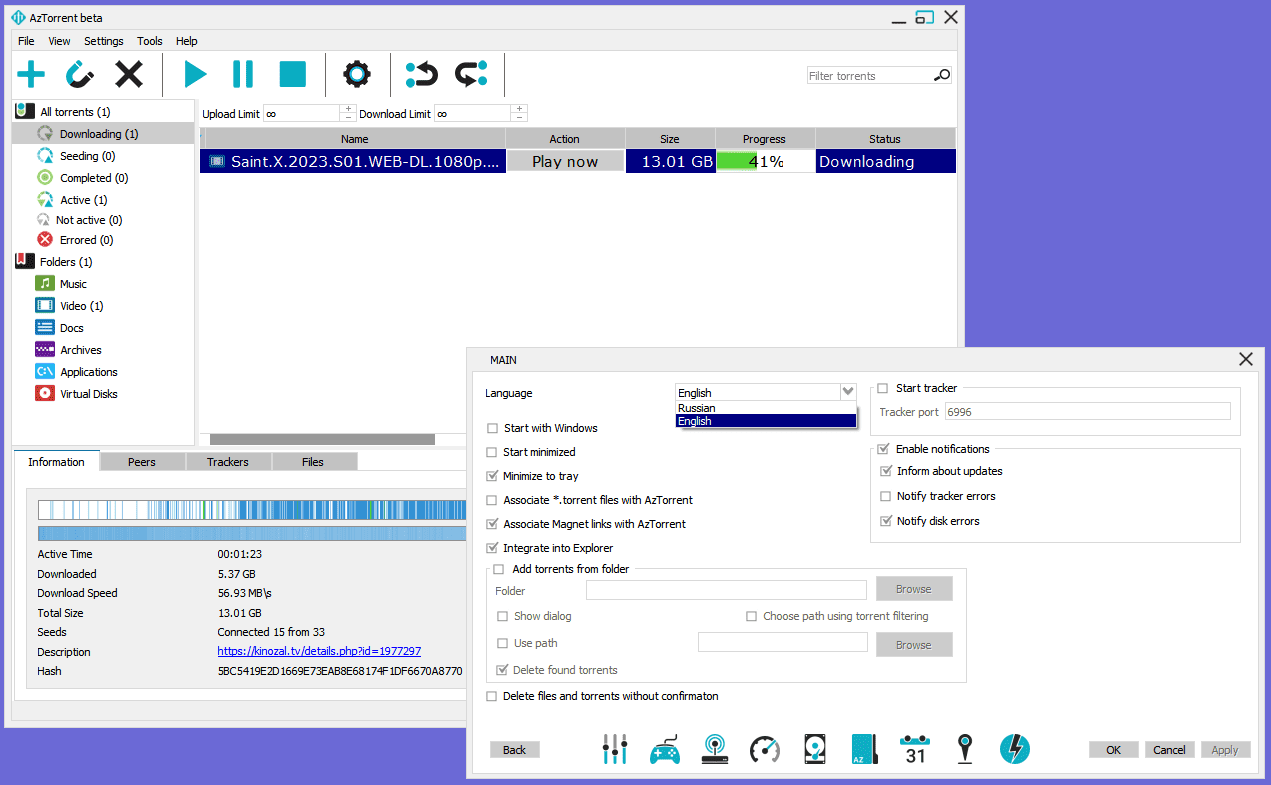Switch to the Files tab
The height and width of the screenshot is (785, 1271).
[313, 462]
